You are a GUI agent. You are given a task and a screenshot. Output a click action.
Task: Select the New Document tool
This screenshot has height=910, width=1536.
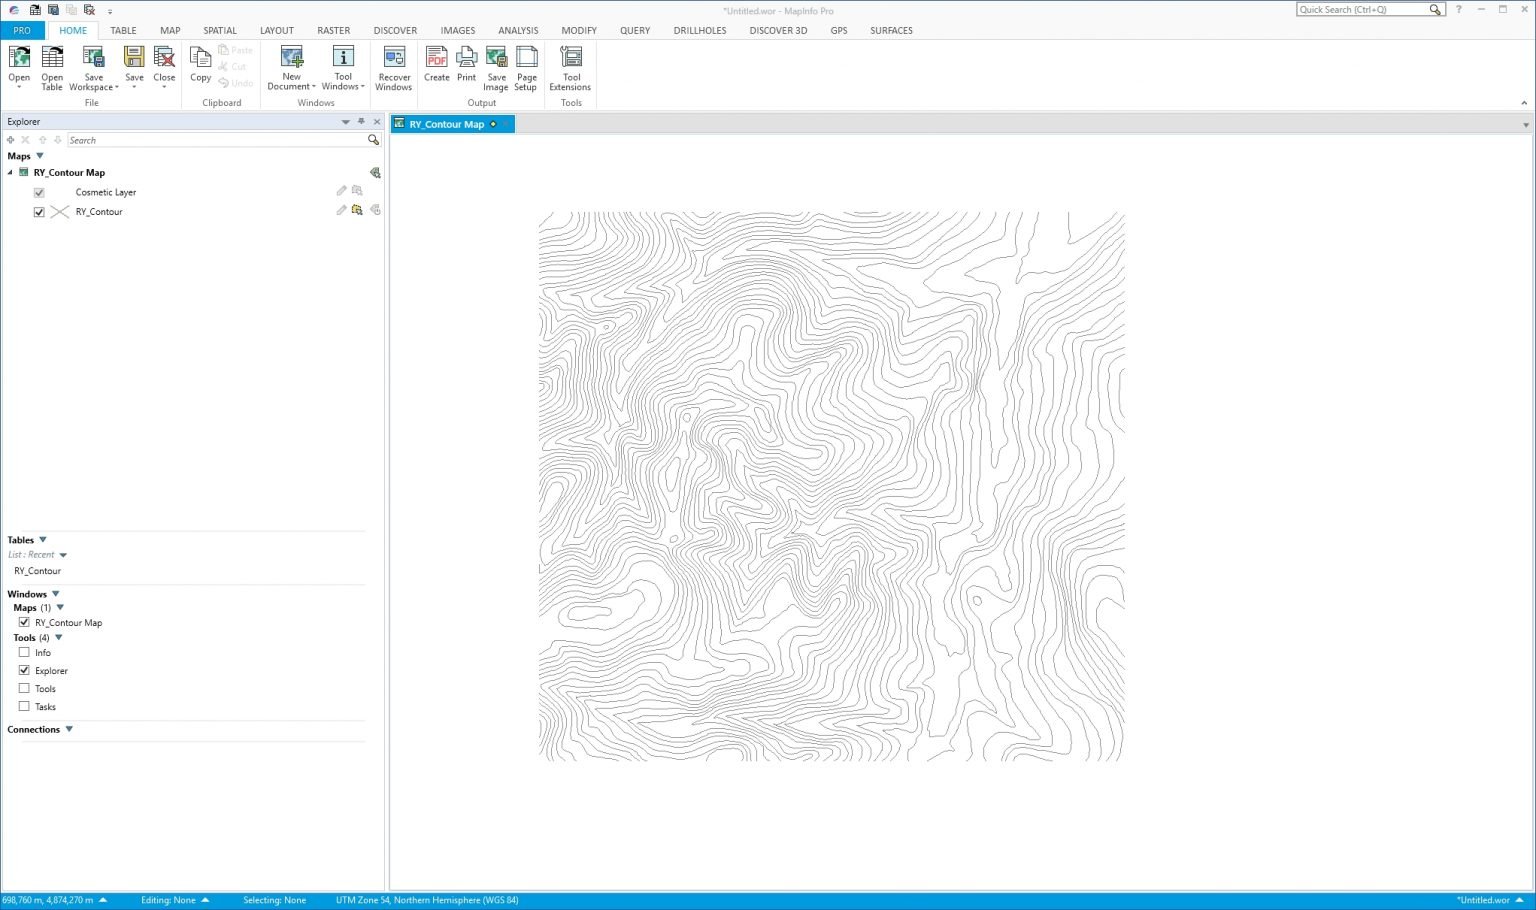coord(290,66)
